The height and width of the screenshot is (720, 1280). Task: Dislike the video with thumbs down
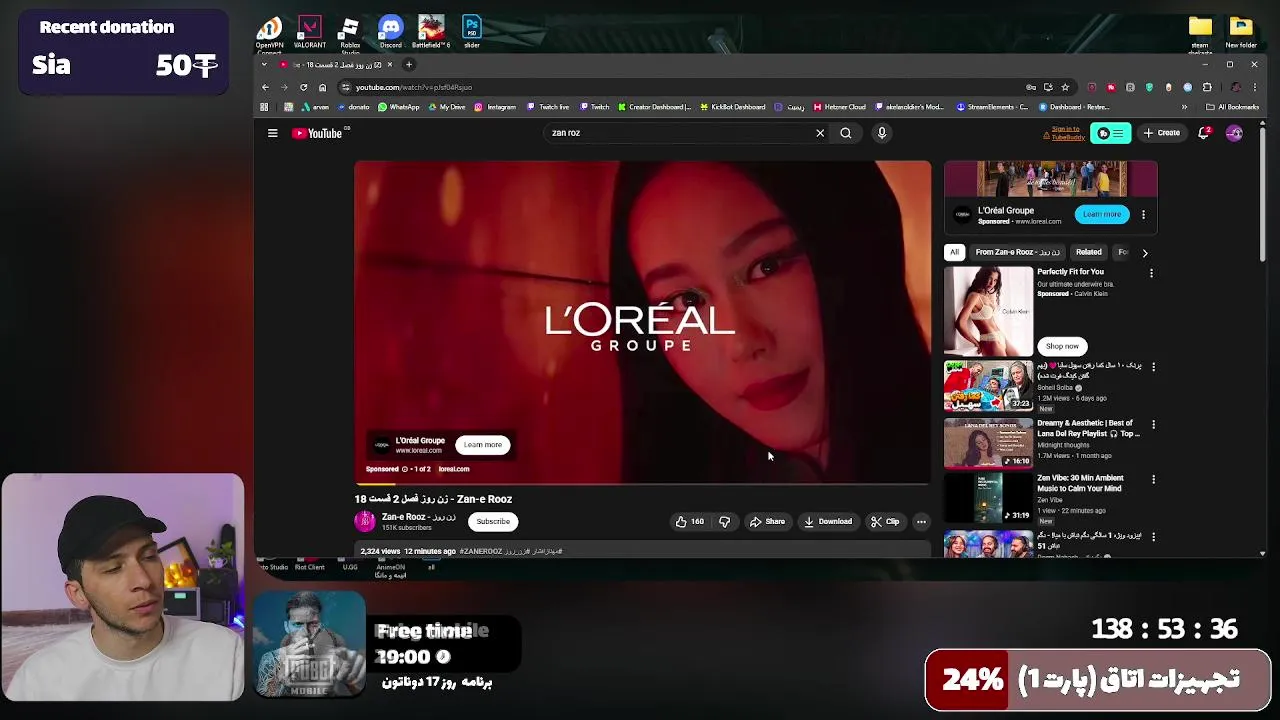[x=724, y=521]
